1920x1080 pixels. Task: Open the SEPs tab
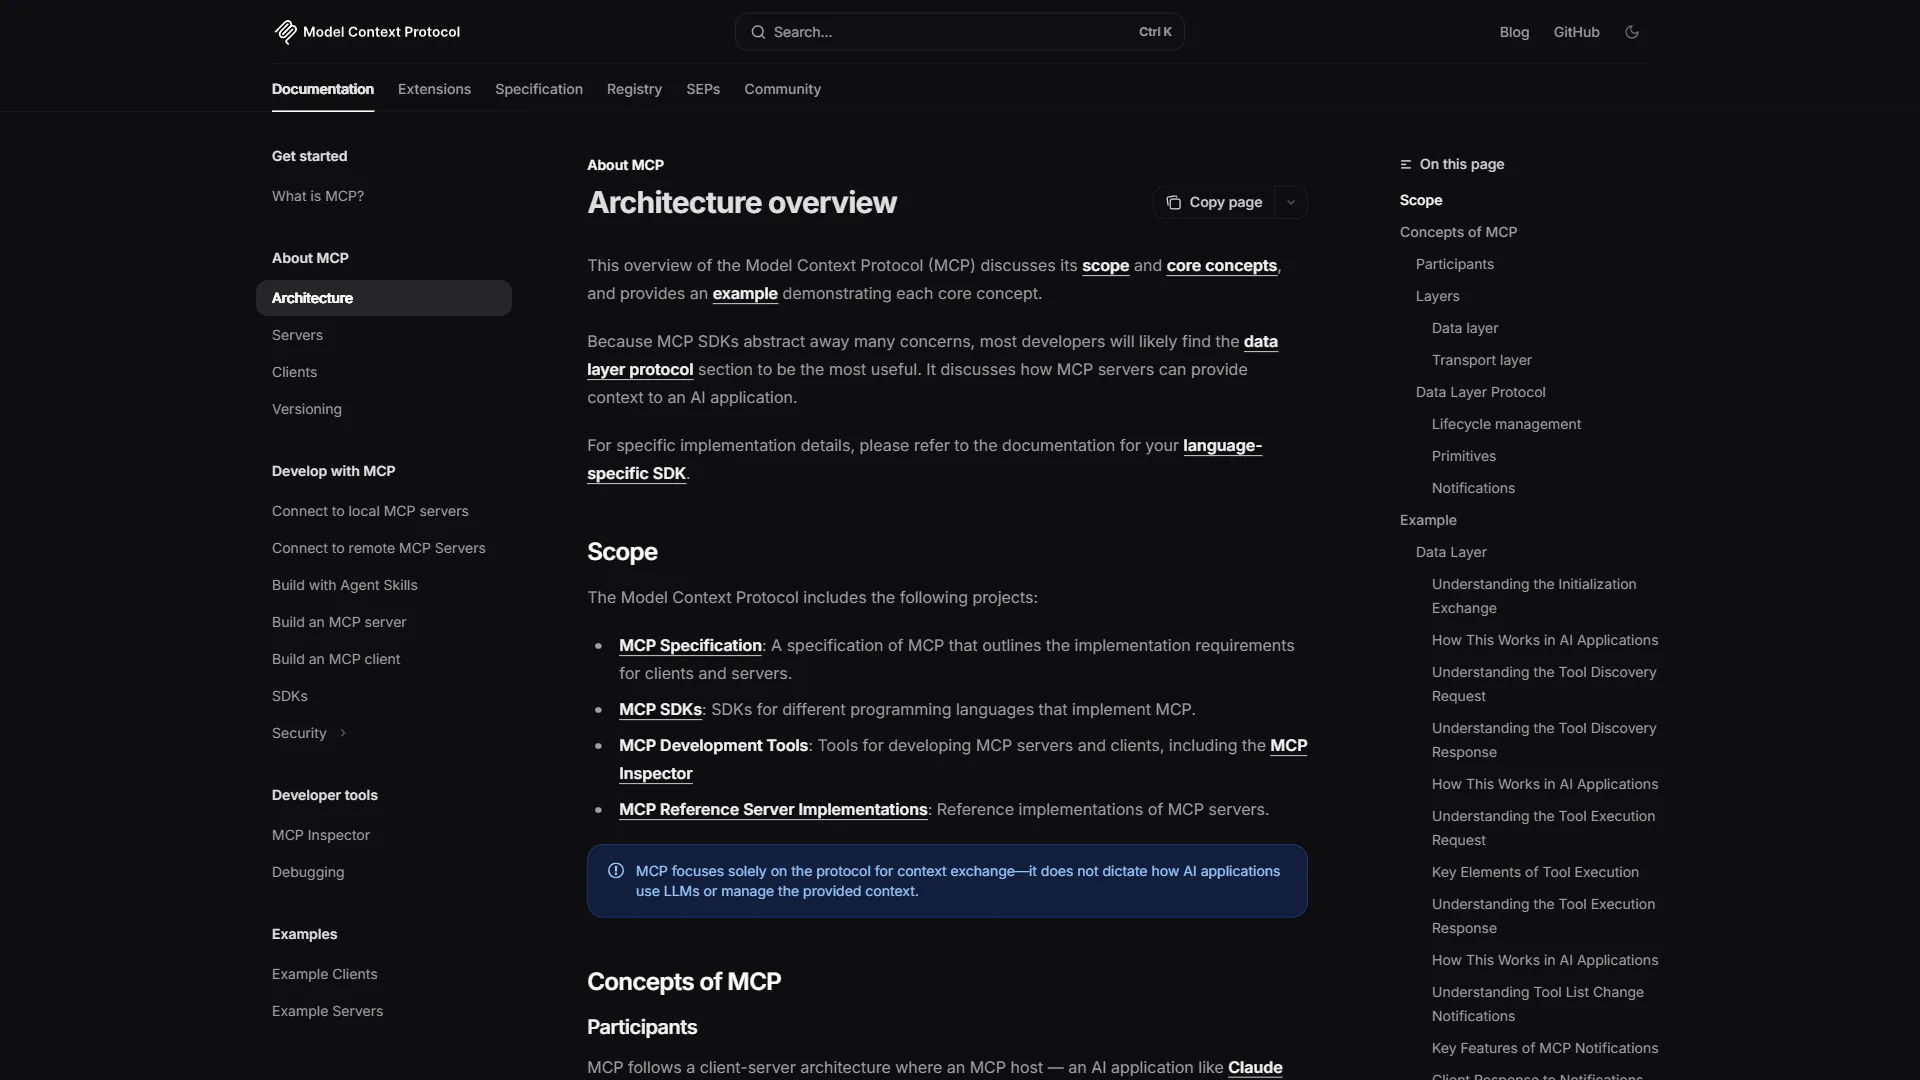pos(703,89)
